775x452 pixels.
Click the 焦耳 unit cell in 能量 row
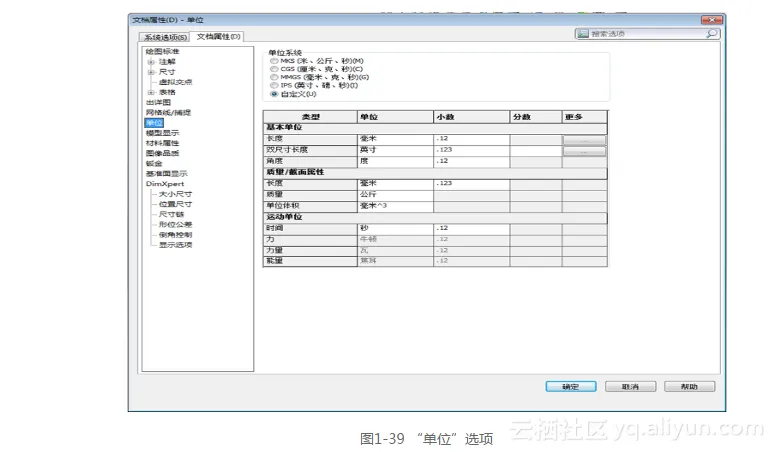(395, 261)
